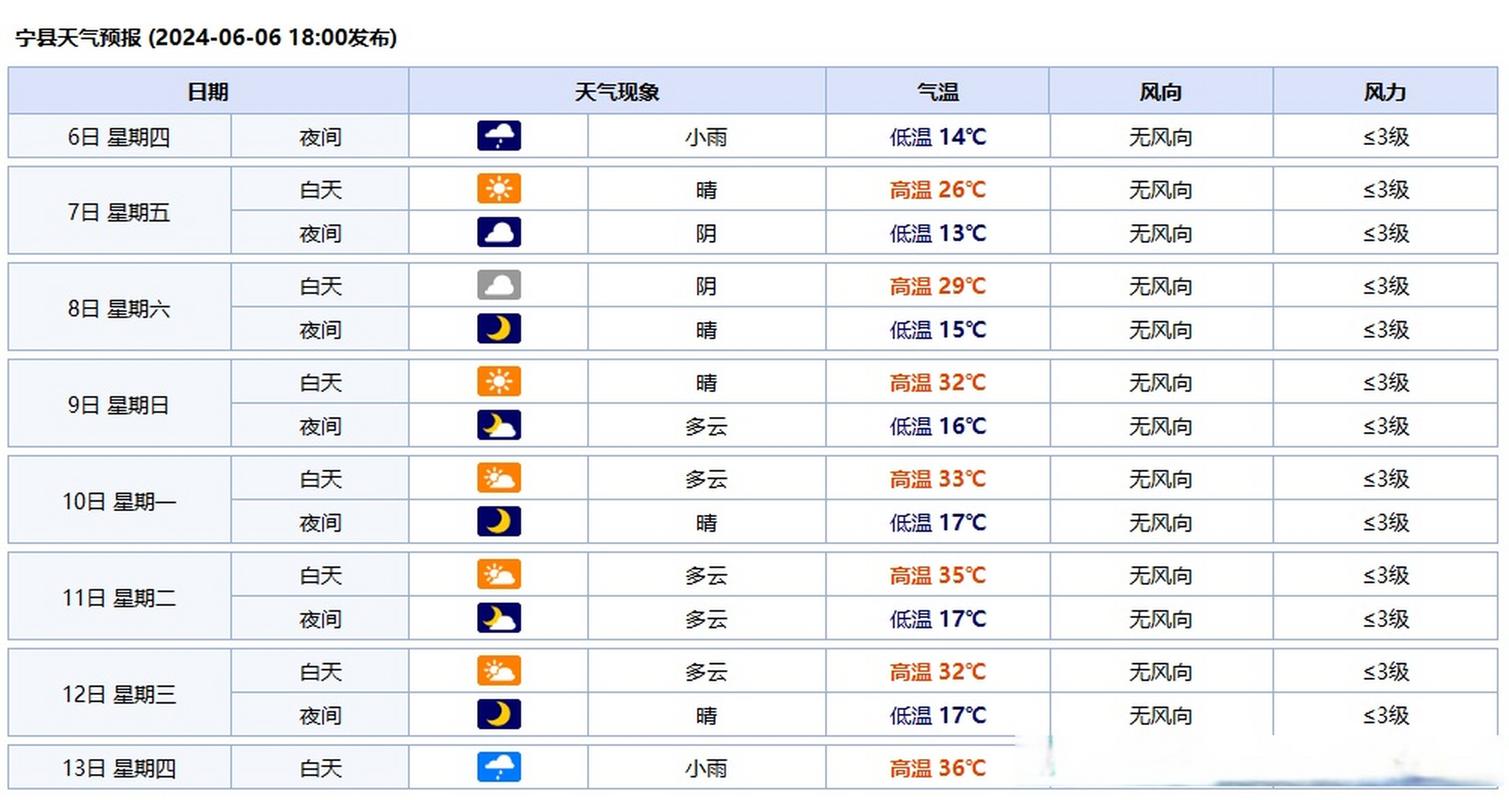Click the partly cloudy icon for 11日 daytime

[498, 575]
